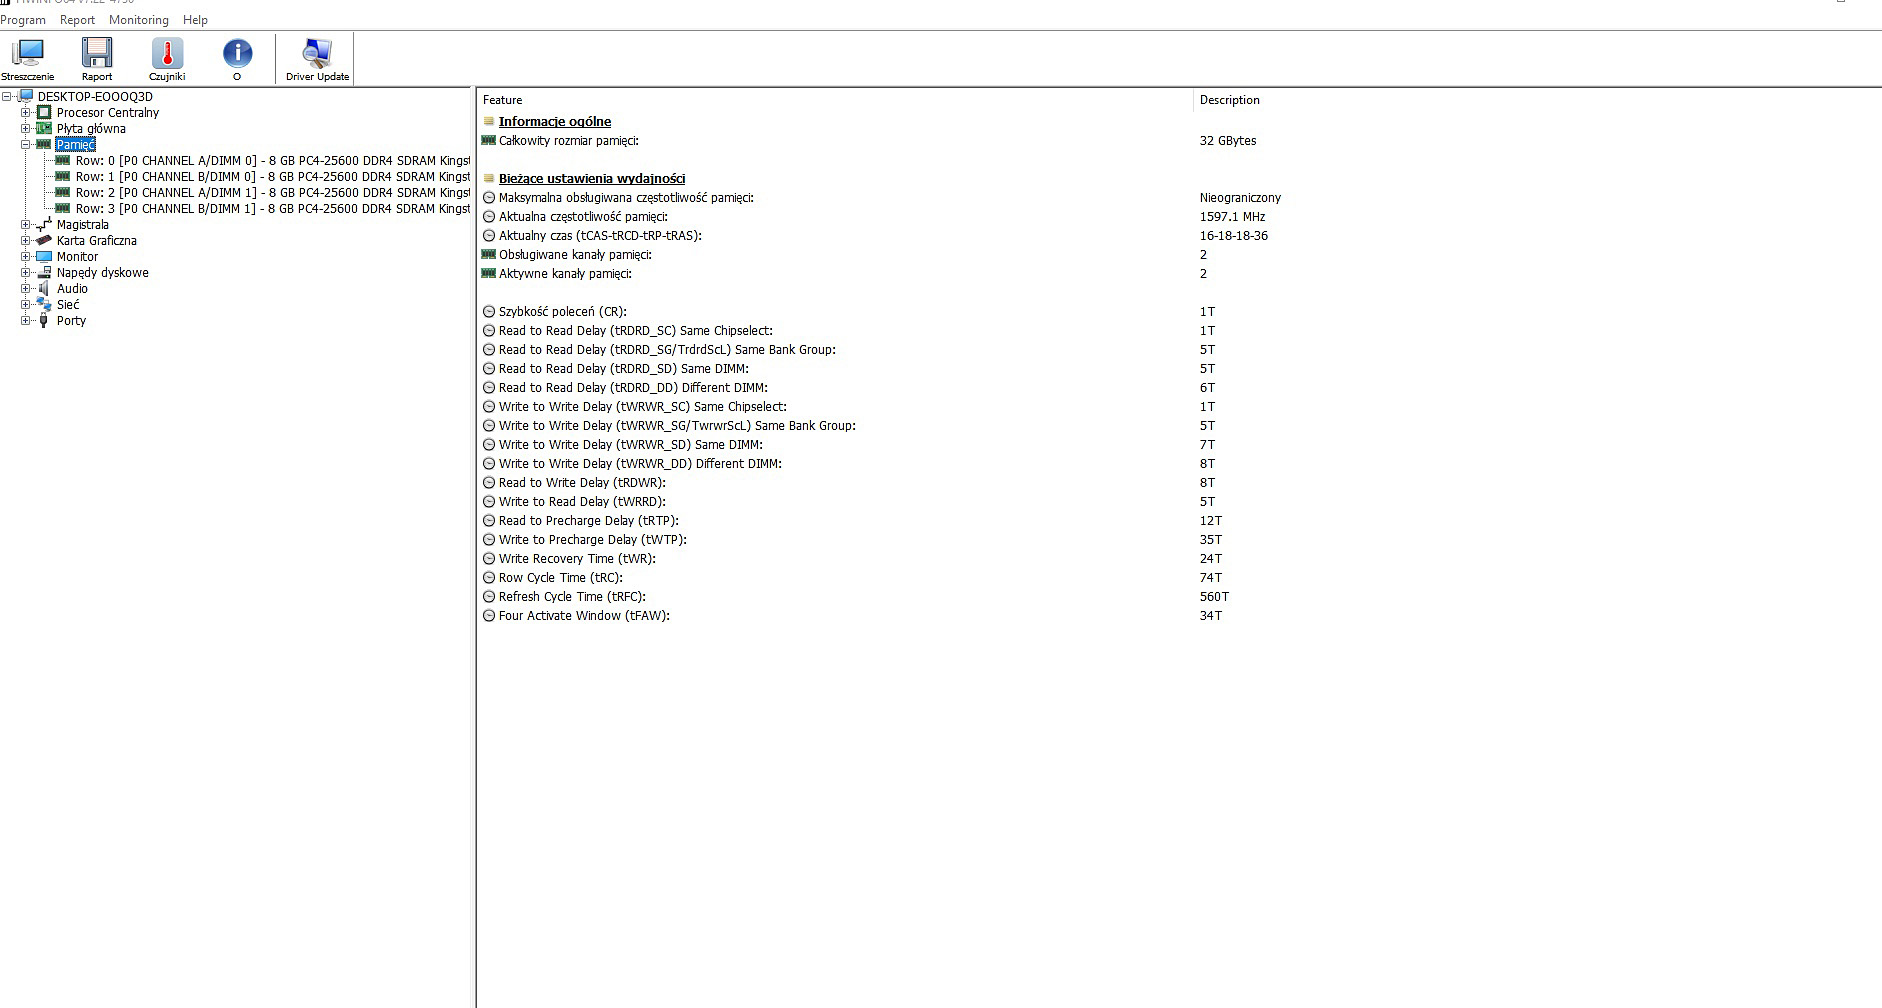Open the Help menu
The height and width of the screenshot is (1008, 1882).
click(195, 20)
